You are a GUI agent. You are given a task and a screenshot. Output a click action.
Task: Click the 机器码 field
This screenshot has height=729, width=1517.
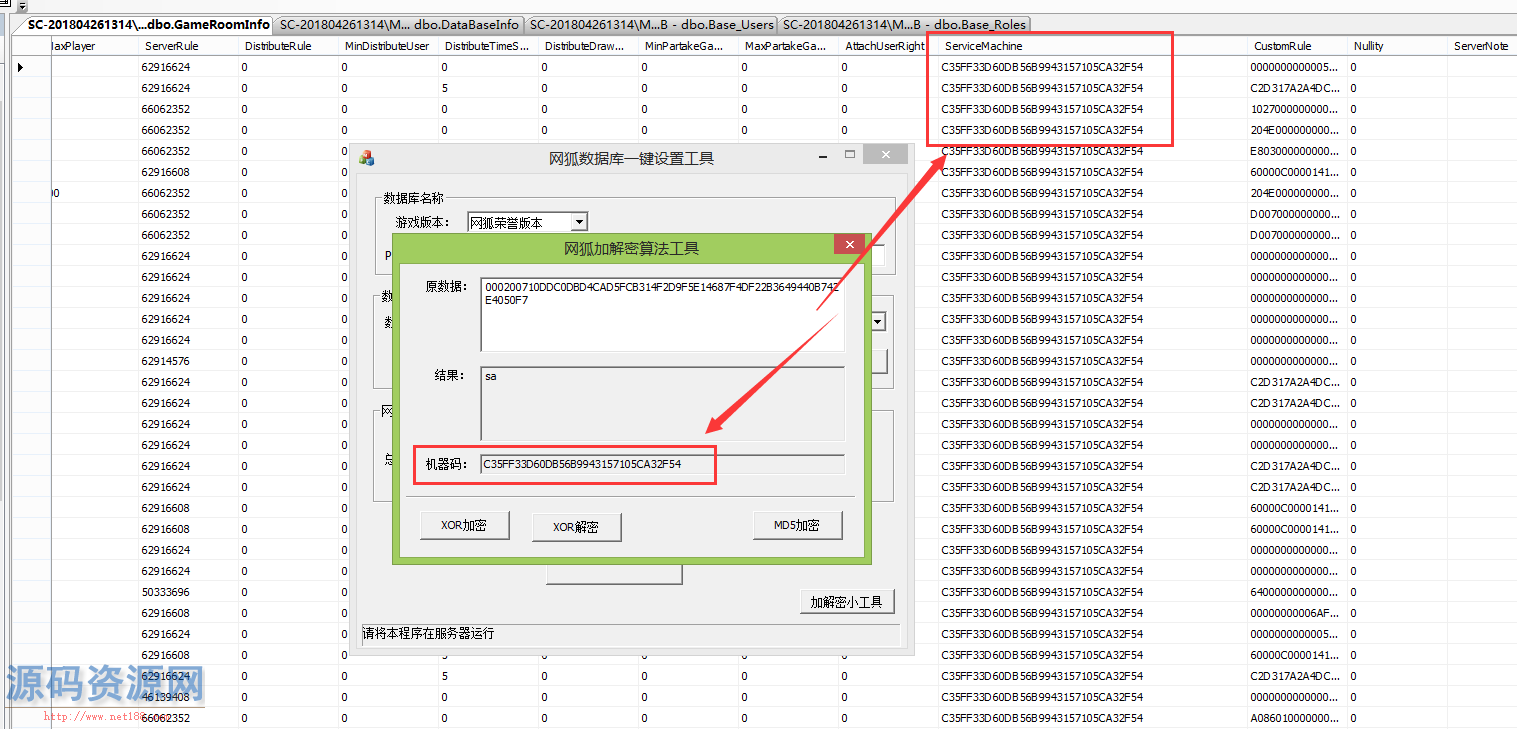pos(661,464)
